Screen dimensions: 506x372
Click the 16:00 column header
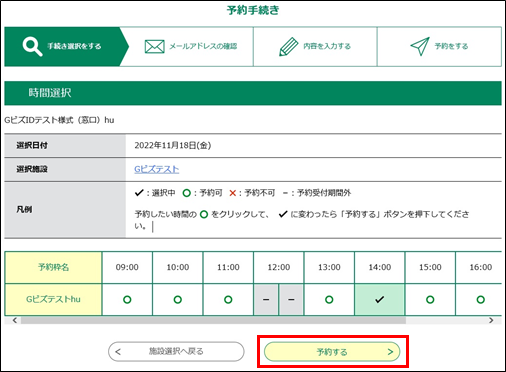click(x=480, y=267)
